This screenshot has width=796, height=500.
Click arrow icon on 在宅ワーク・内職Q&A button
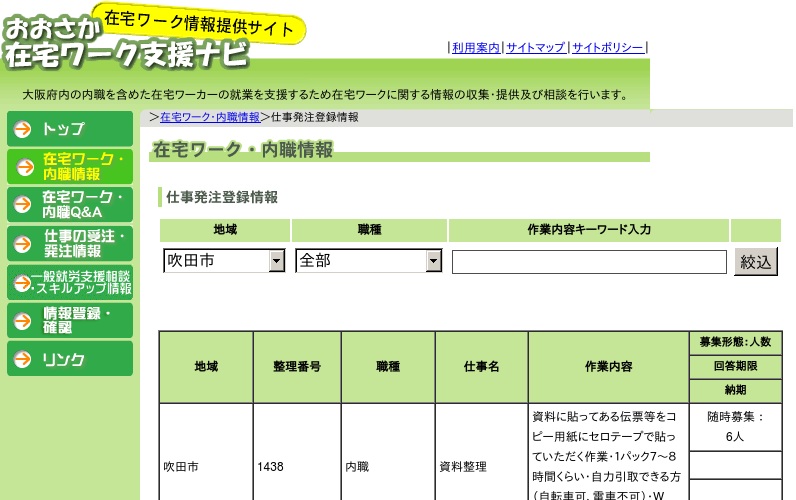click(x=22, y=204)
